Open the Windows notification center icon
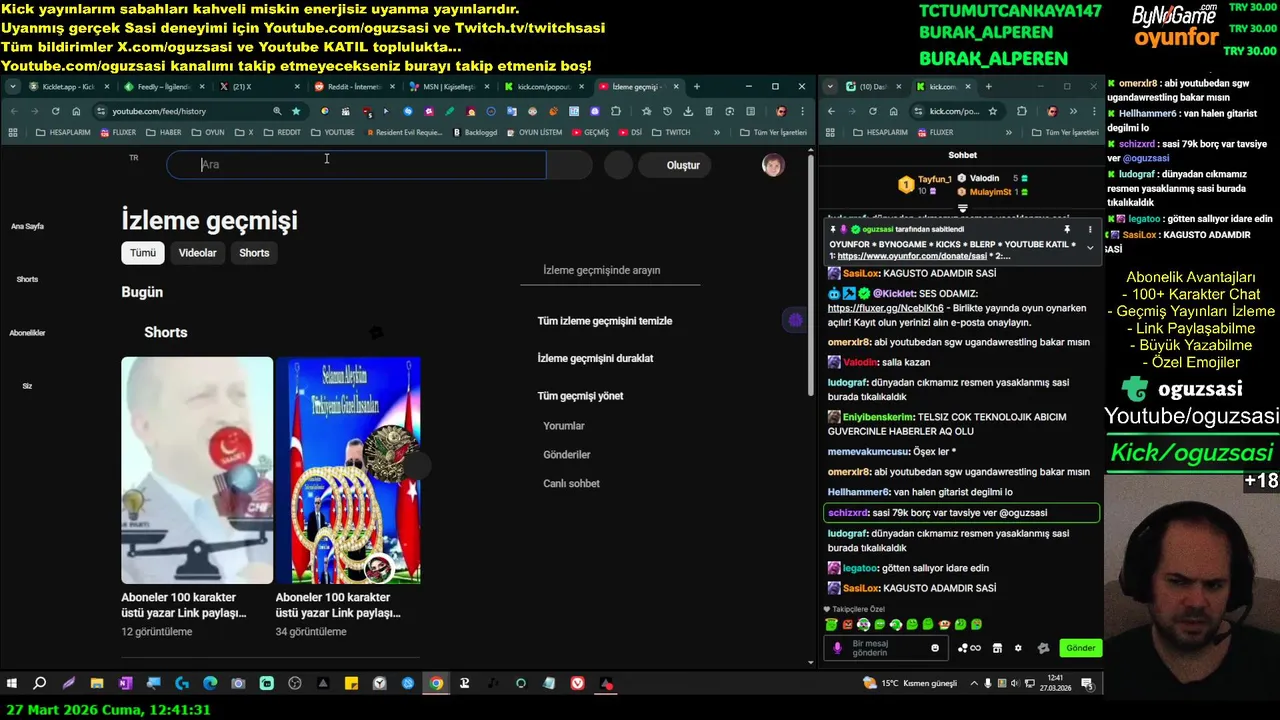The width and height of the screenshot is (1280, 720). (1087, 684)
